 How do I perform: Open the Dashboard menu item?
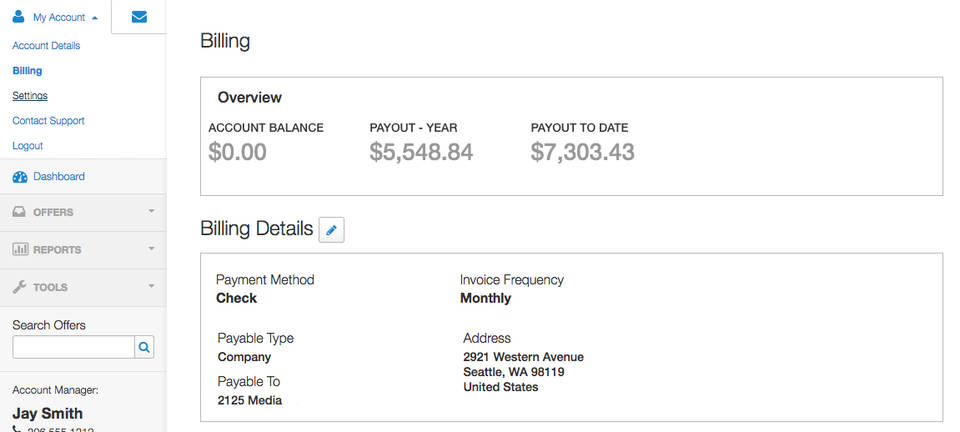58,177
